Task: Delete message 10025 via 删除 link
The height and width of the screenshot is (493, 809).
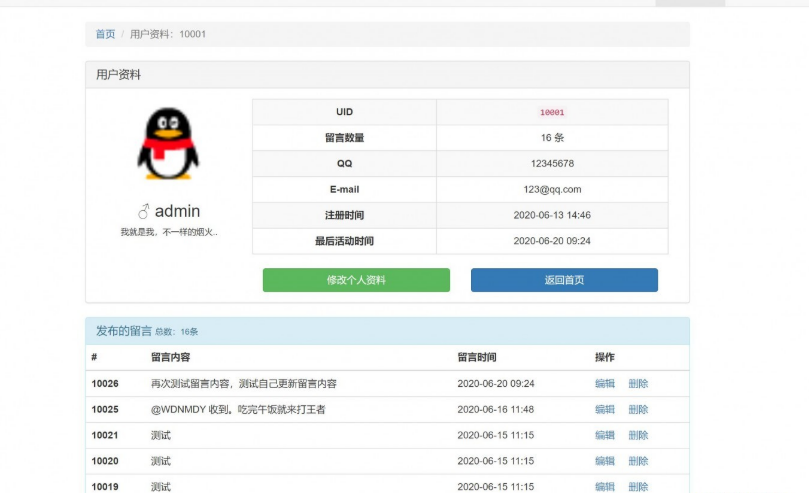Action: pos(638,409)
